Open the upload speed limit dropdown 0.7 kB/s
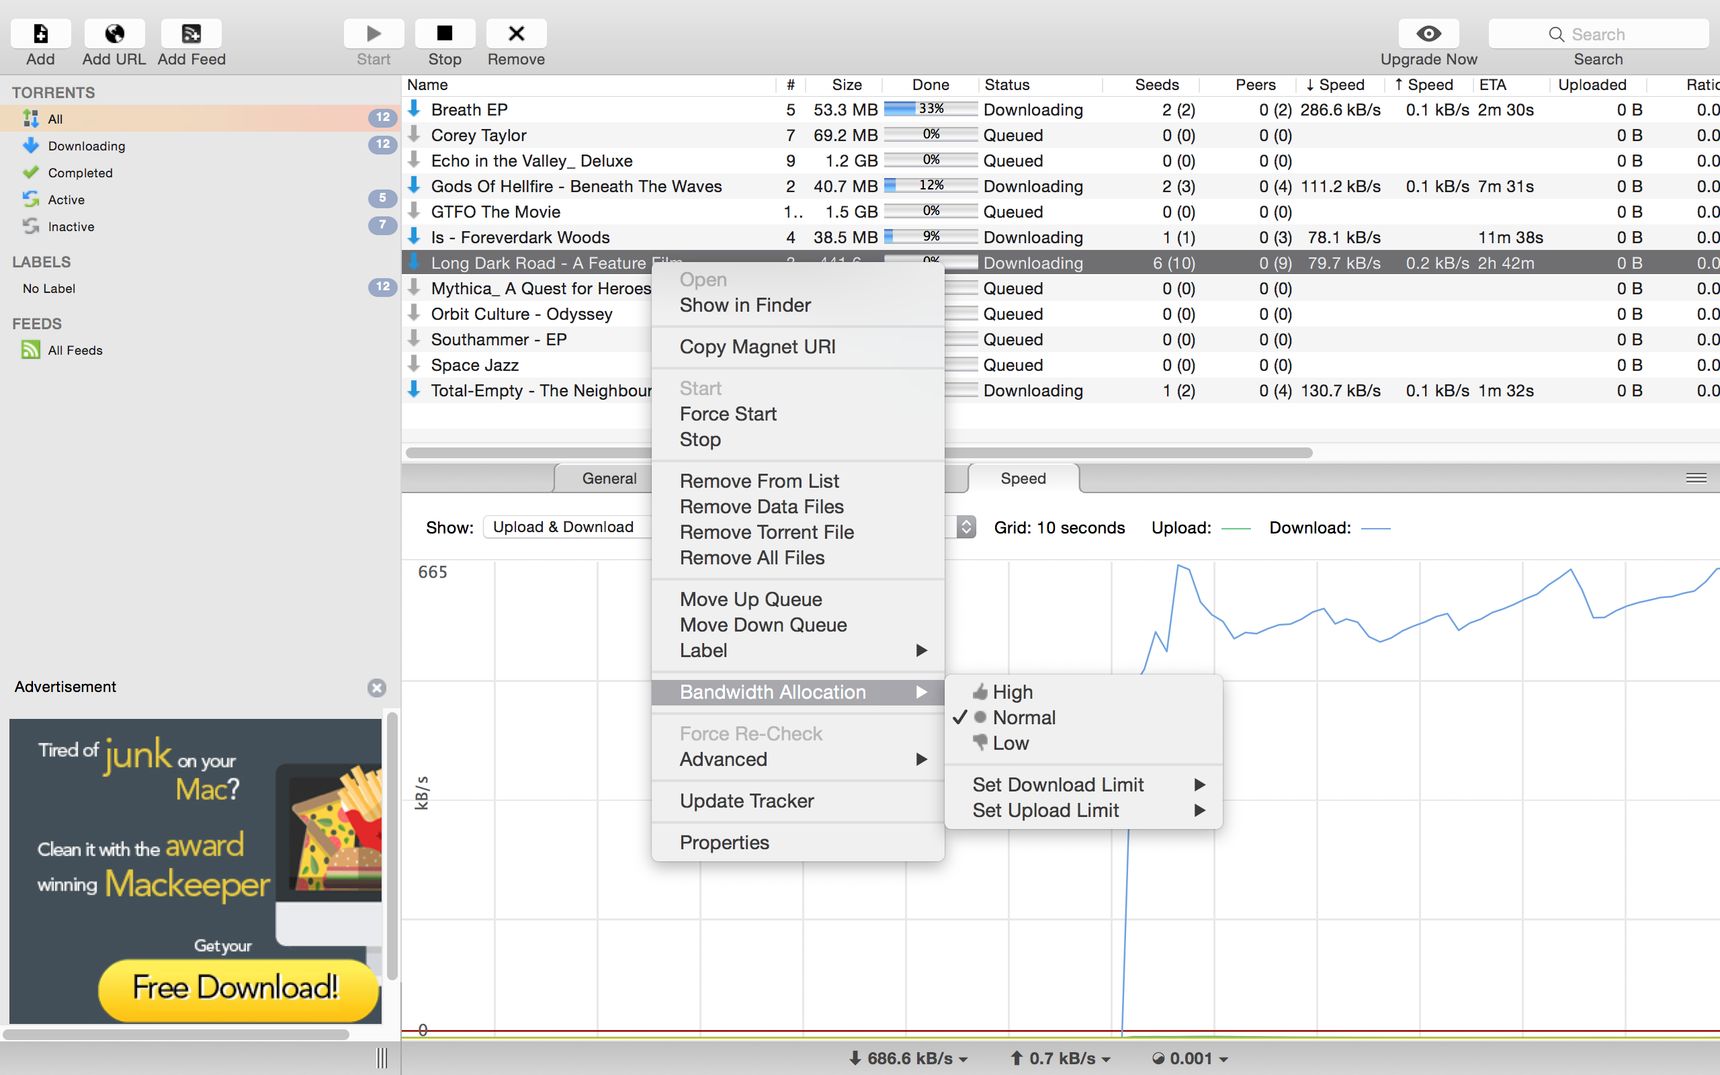 point(1060,1058)
